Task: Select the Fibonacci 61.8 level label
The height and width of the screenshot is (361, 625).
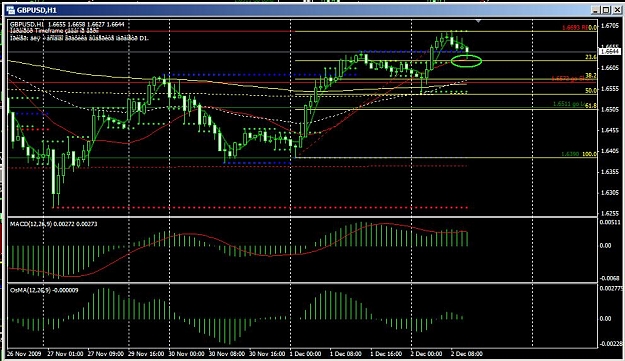Action: 591,106
